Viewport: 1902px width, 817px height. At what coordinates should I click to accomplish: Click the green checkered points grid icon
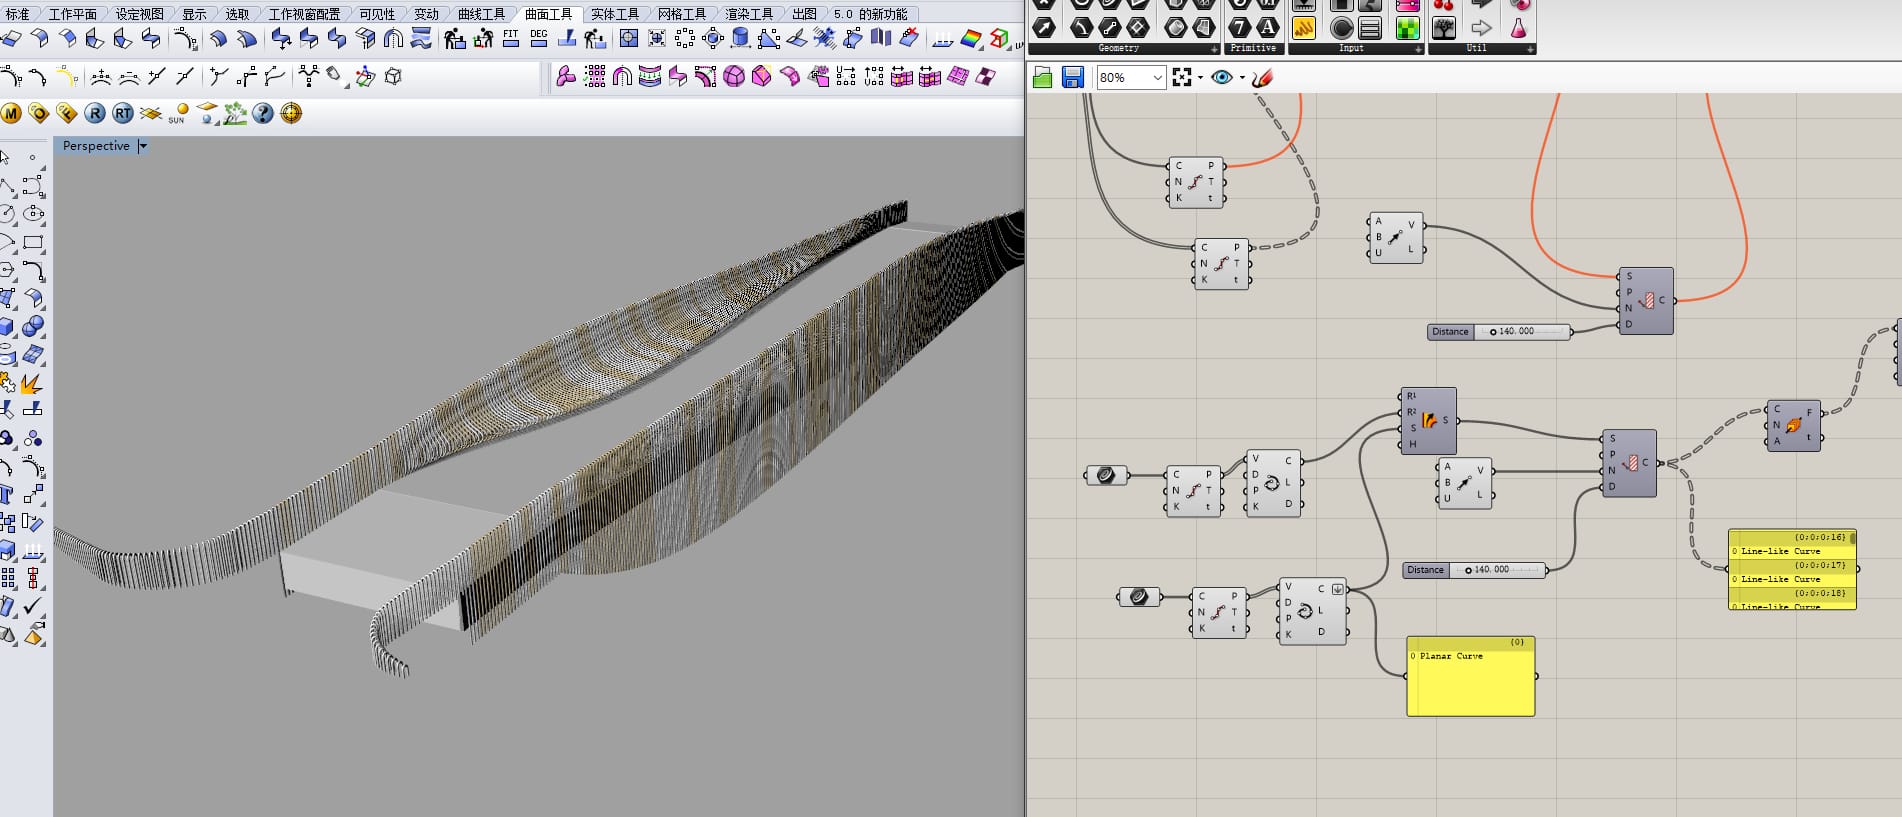pos(594,76)
